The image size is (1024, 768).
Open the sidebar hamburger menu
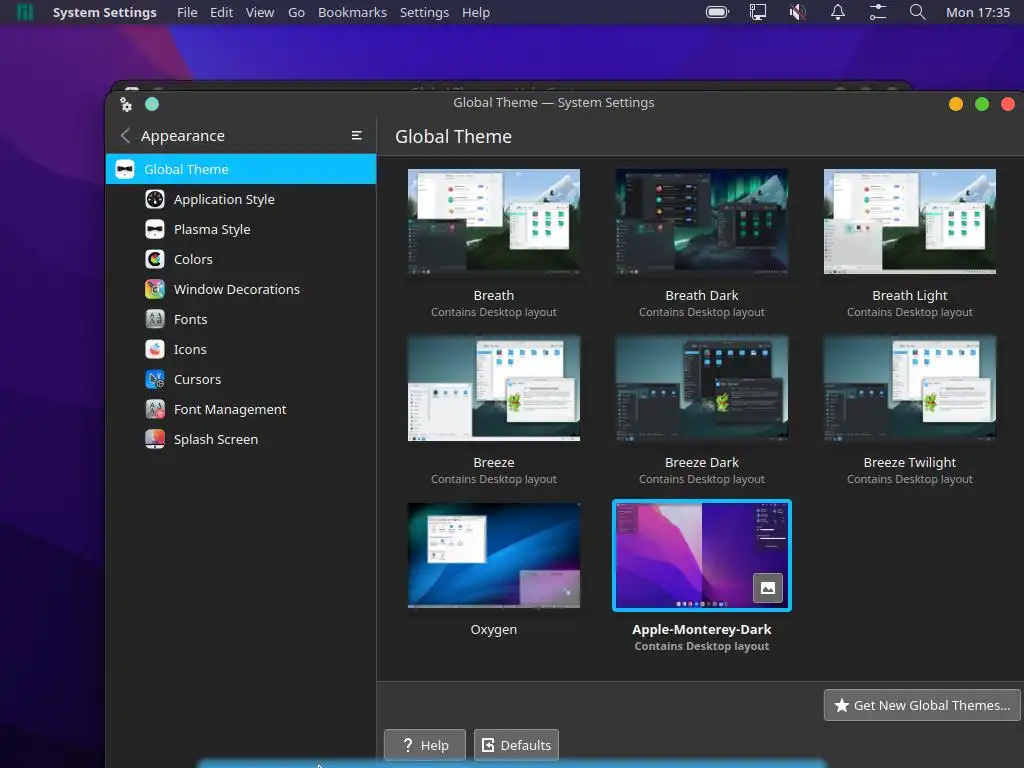[x=357, y=135]
